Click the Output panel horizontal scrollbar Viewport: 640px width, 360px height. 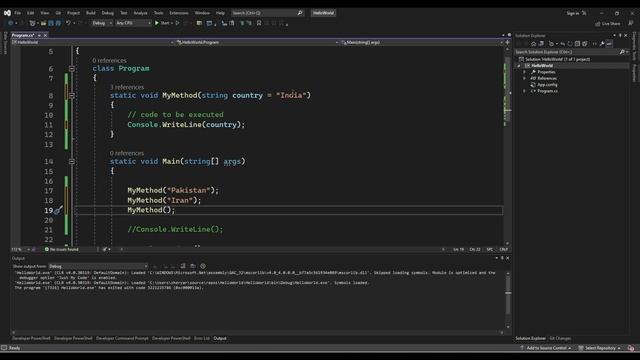pyautogui.click(x=257, y=332)
